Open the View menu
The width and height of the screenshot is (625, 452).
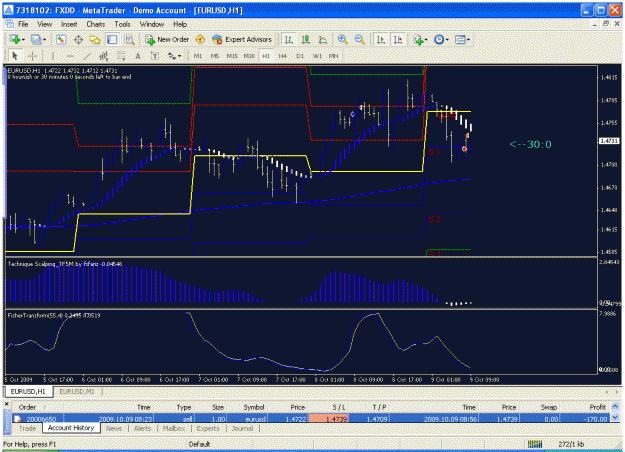tap(44, 24)
